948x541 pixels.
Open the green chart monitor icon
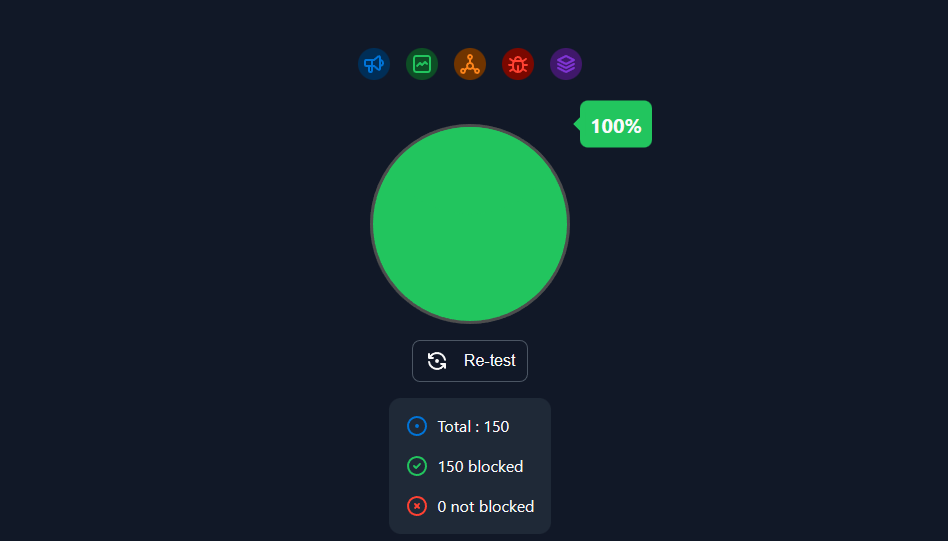[422, 64]
